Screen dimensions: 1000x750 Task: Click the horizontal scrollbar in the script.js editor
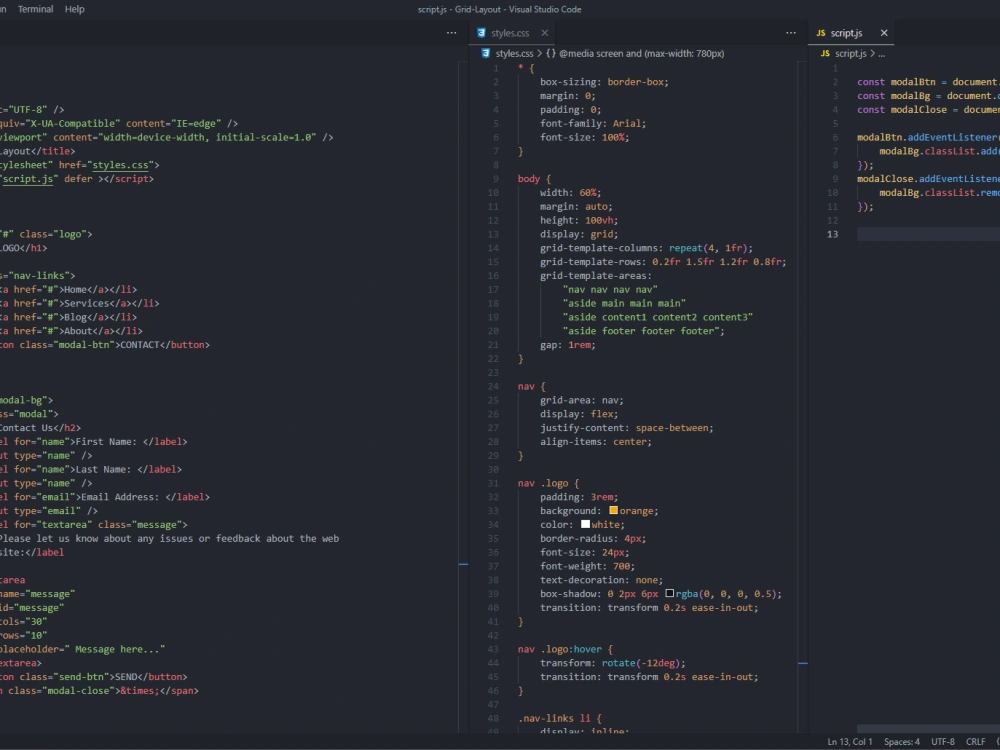coord(928,728)
